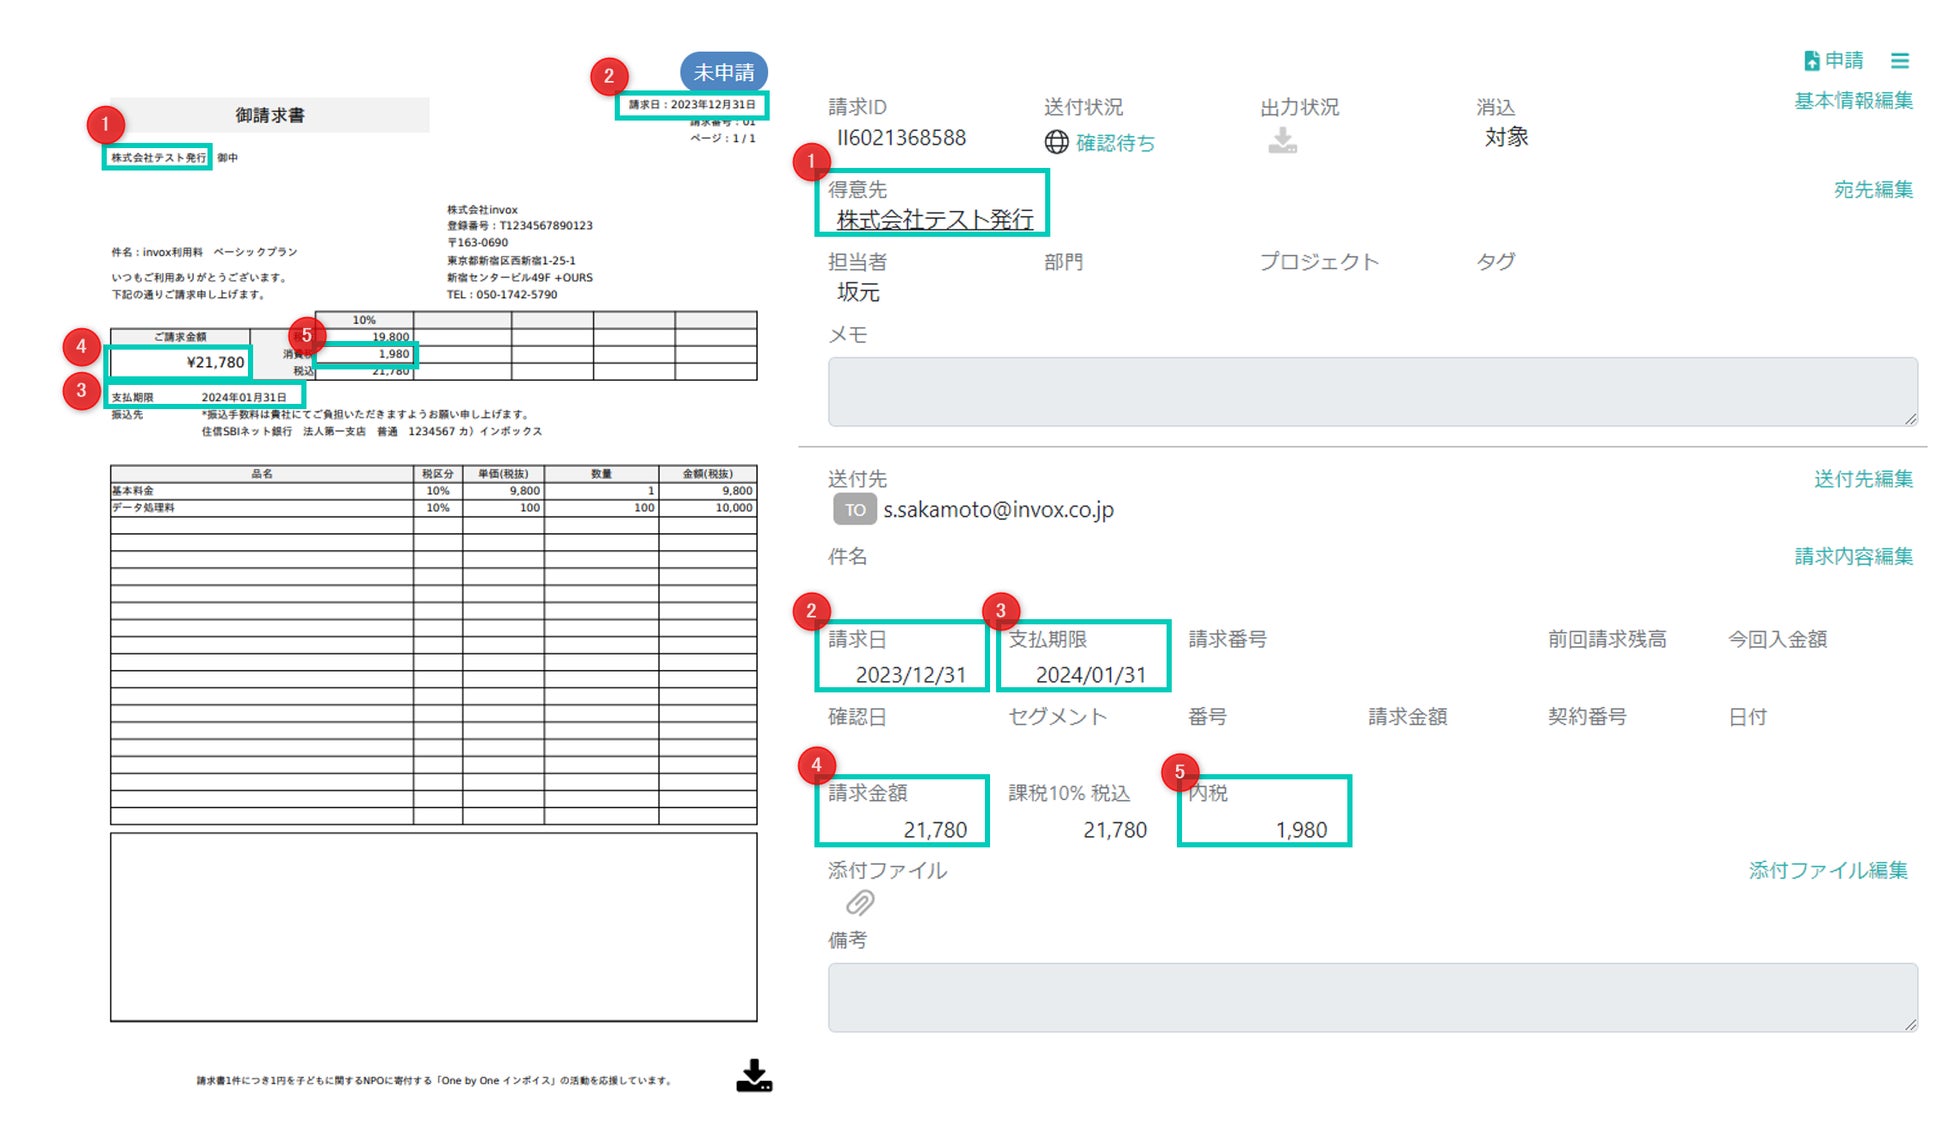The image size is (1950, 1129).
Task: Click the globe icon beside 確認待ち
Action: [1056, 142]
